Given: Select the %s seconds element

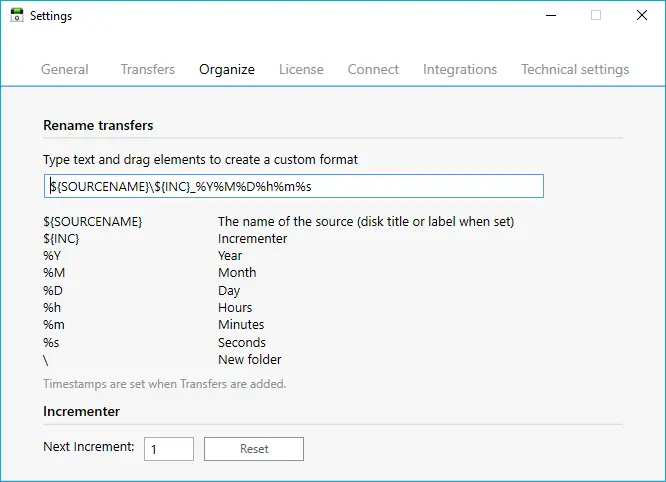Looking at the screenshot, I should click(51, 342).
